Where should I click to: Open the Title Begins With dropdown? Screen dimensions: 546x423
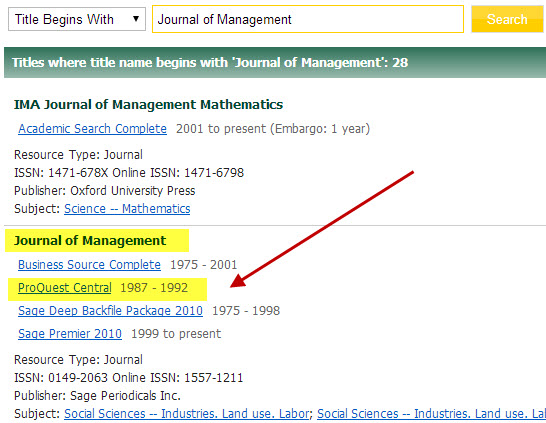(x=77, y=19)
